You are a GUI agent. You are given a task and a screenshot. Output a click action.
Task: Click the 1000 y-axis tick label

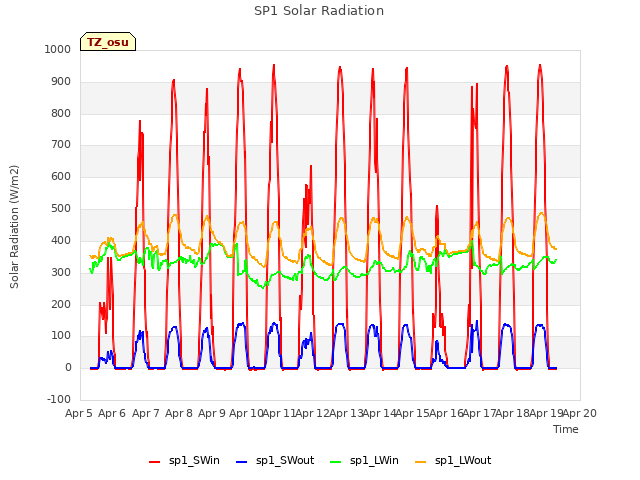tap(58, 49)
